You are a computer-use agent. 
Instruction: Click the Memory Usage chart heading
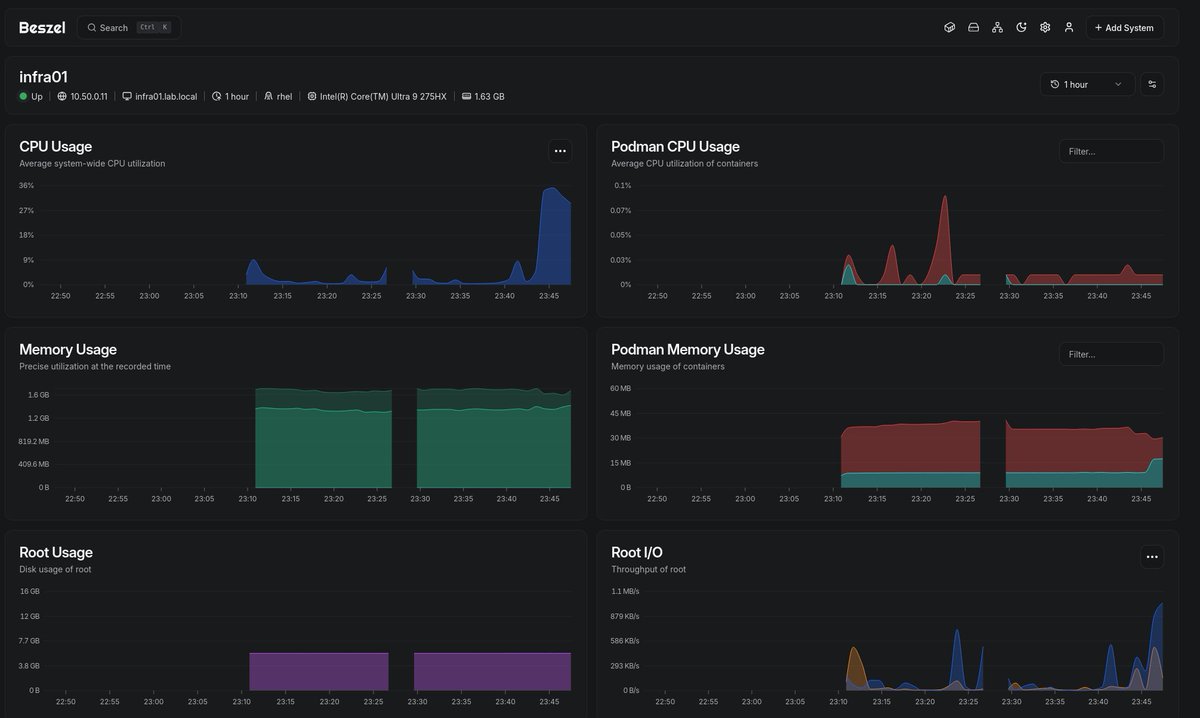pyautogui.click(x=68, y=350)
